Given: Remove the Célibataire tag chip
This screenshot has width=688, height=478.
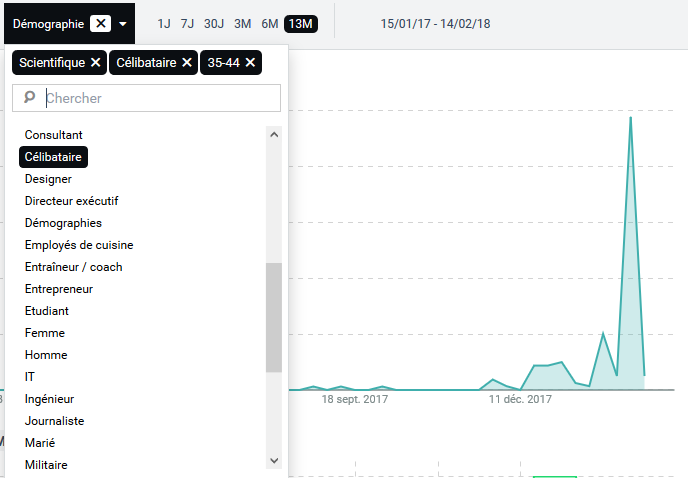Looking at the screenshot, I should [x=187, y=63].
